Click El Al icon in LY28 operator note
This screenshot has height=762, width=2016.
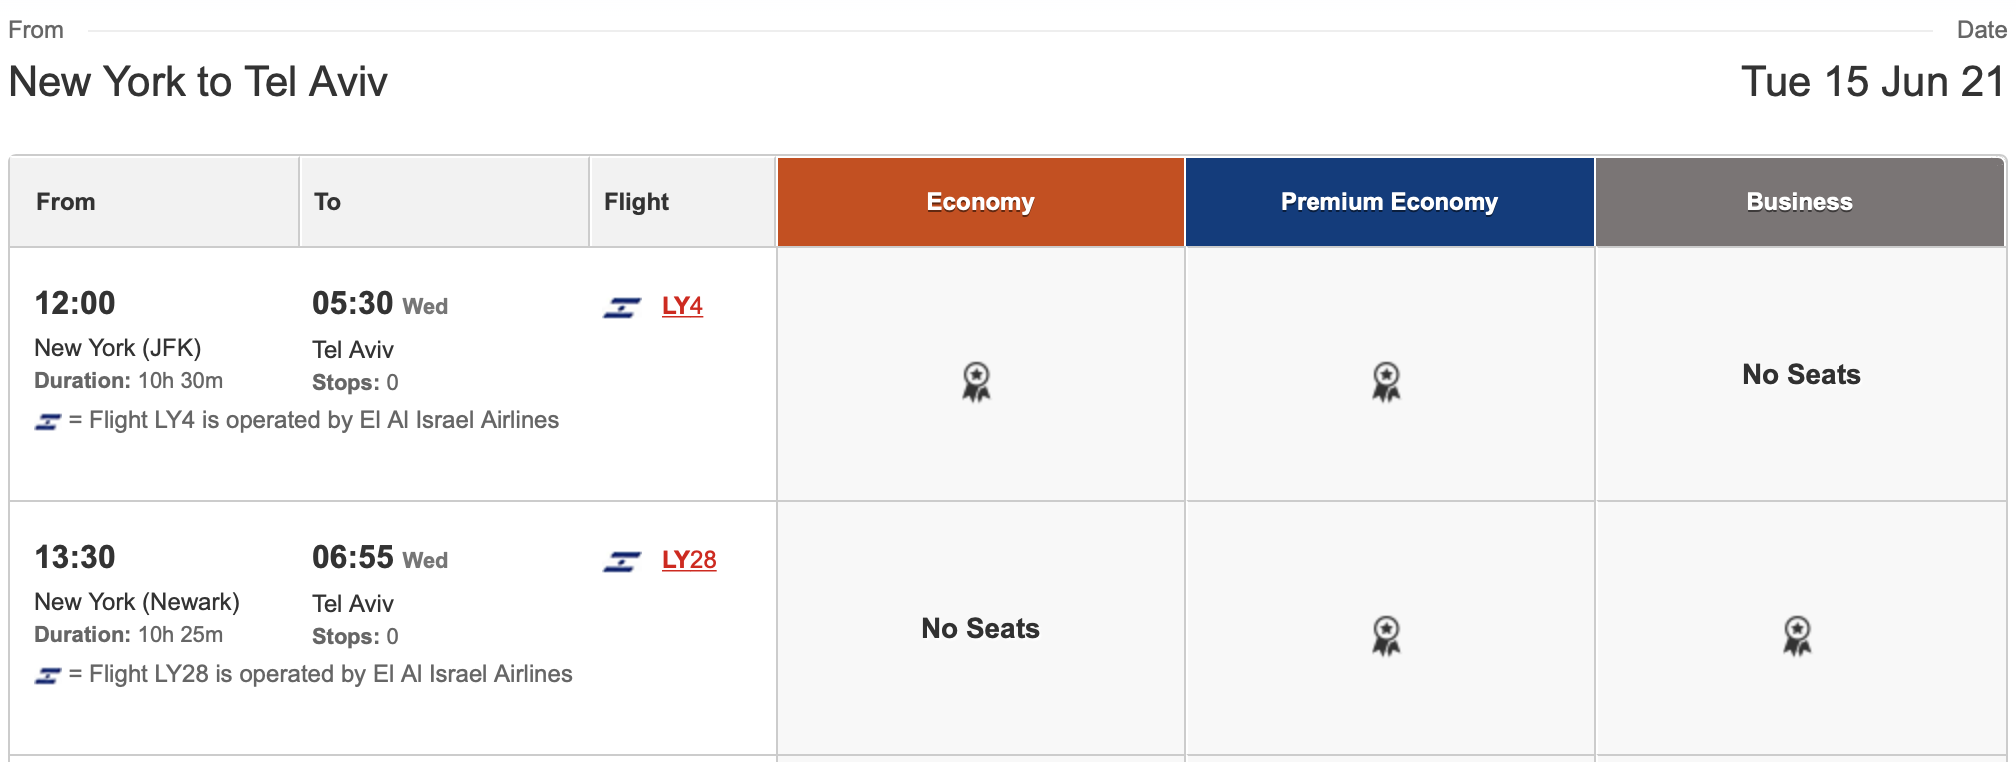(x=48, y=676)
